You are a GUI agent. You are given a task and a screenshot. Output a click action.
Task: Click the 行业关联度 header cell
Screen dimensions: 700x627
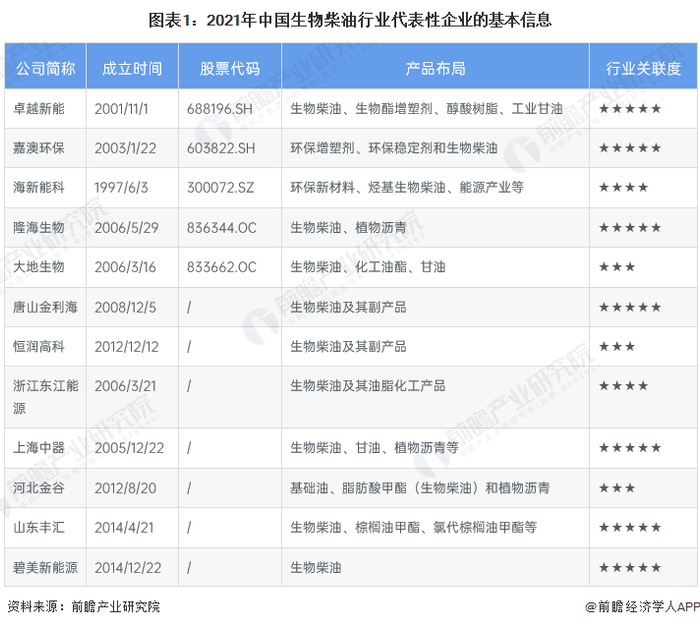(643, 66)
